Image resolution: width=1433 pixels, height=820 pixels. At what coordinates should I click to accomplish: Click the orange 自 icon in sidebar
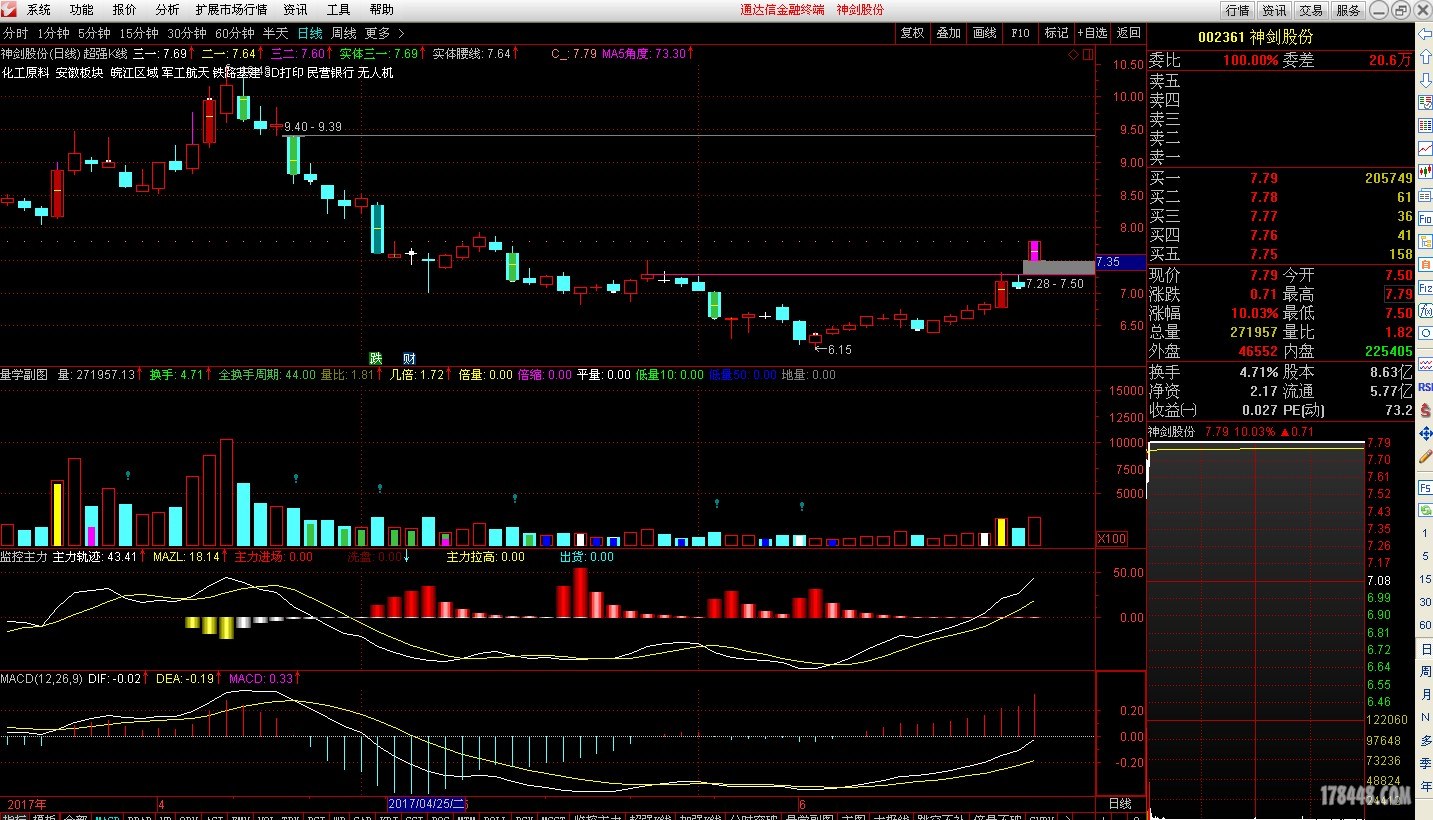click(x=1424, y=266)
